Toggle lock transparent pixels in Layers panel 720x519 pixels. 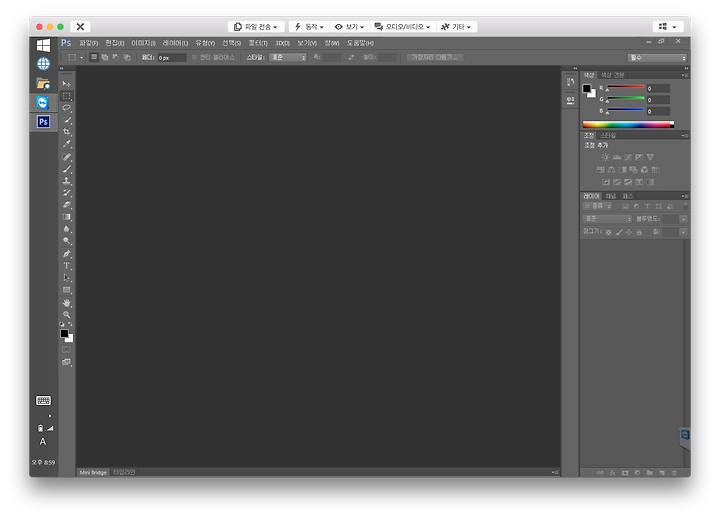608,232
